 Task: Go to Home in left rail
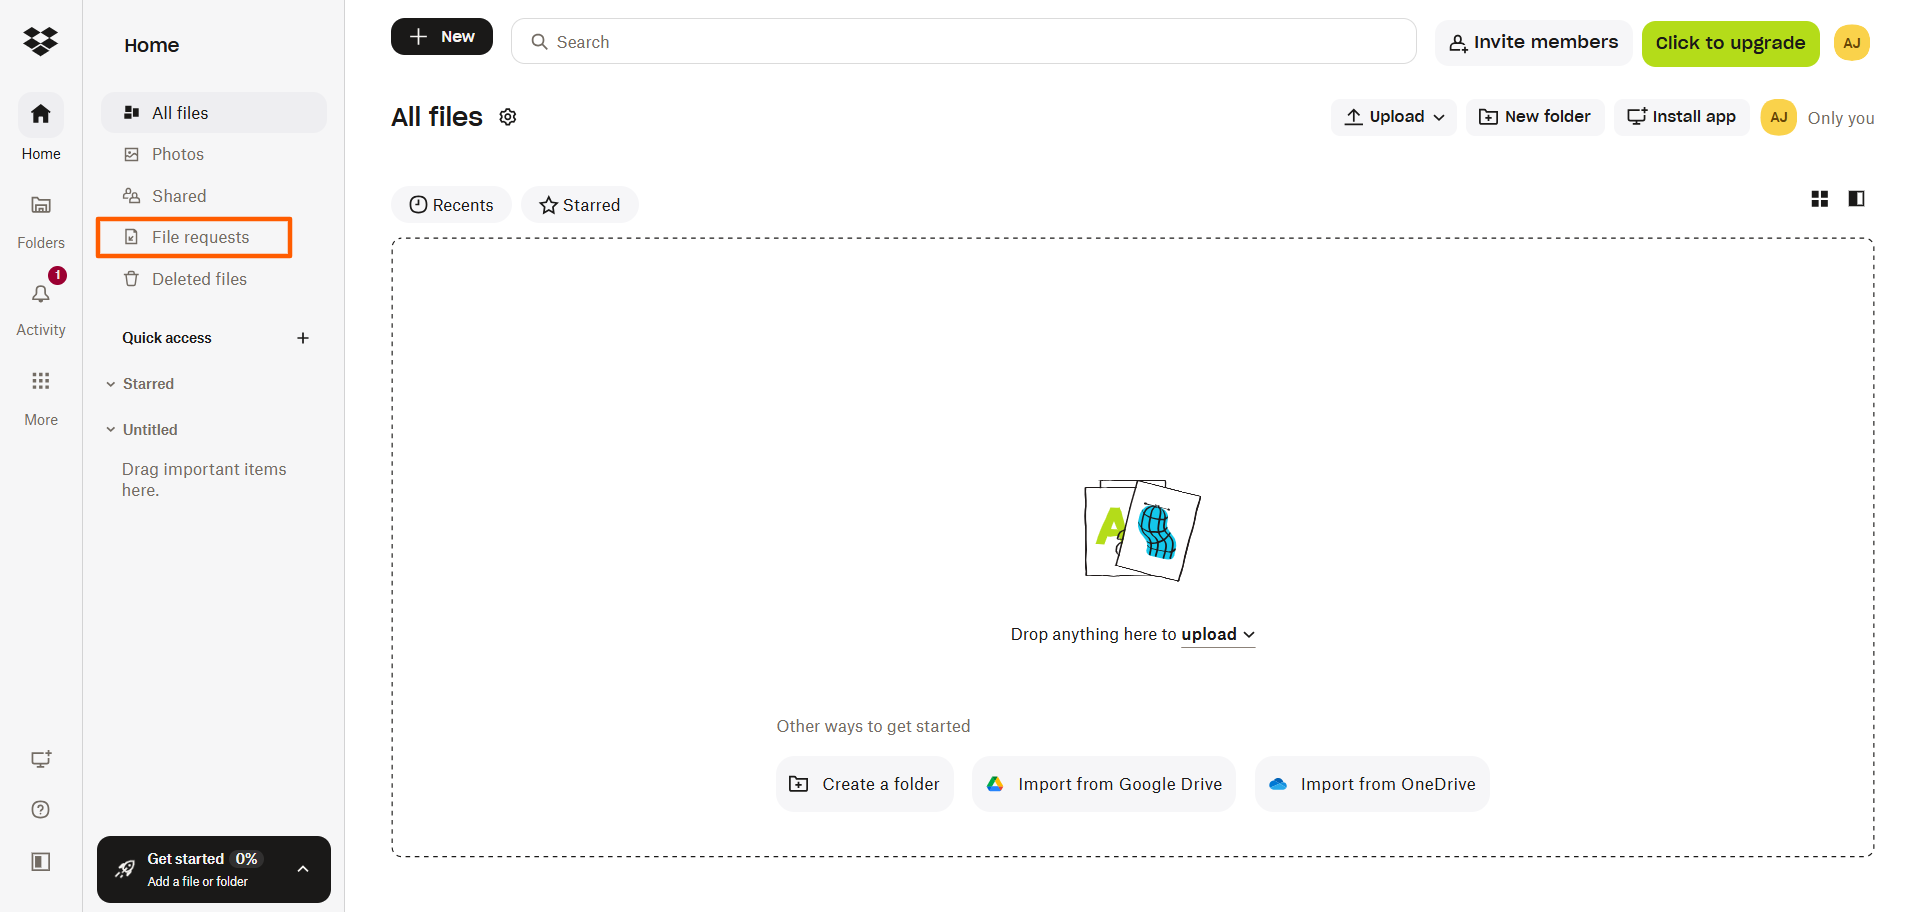pos(41,127)
